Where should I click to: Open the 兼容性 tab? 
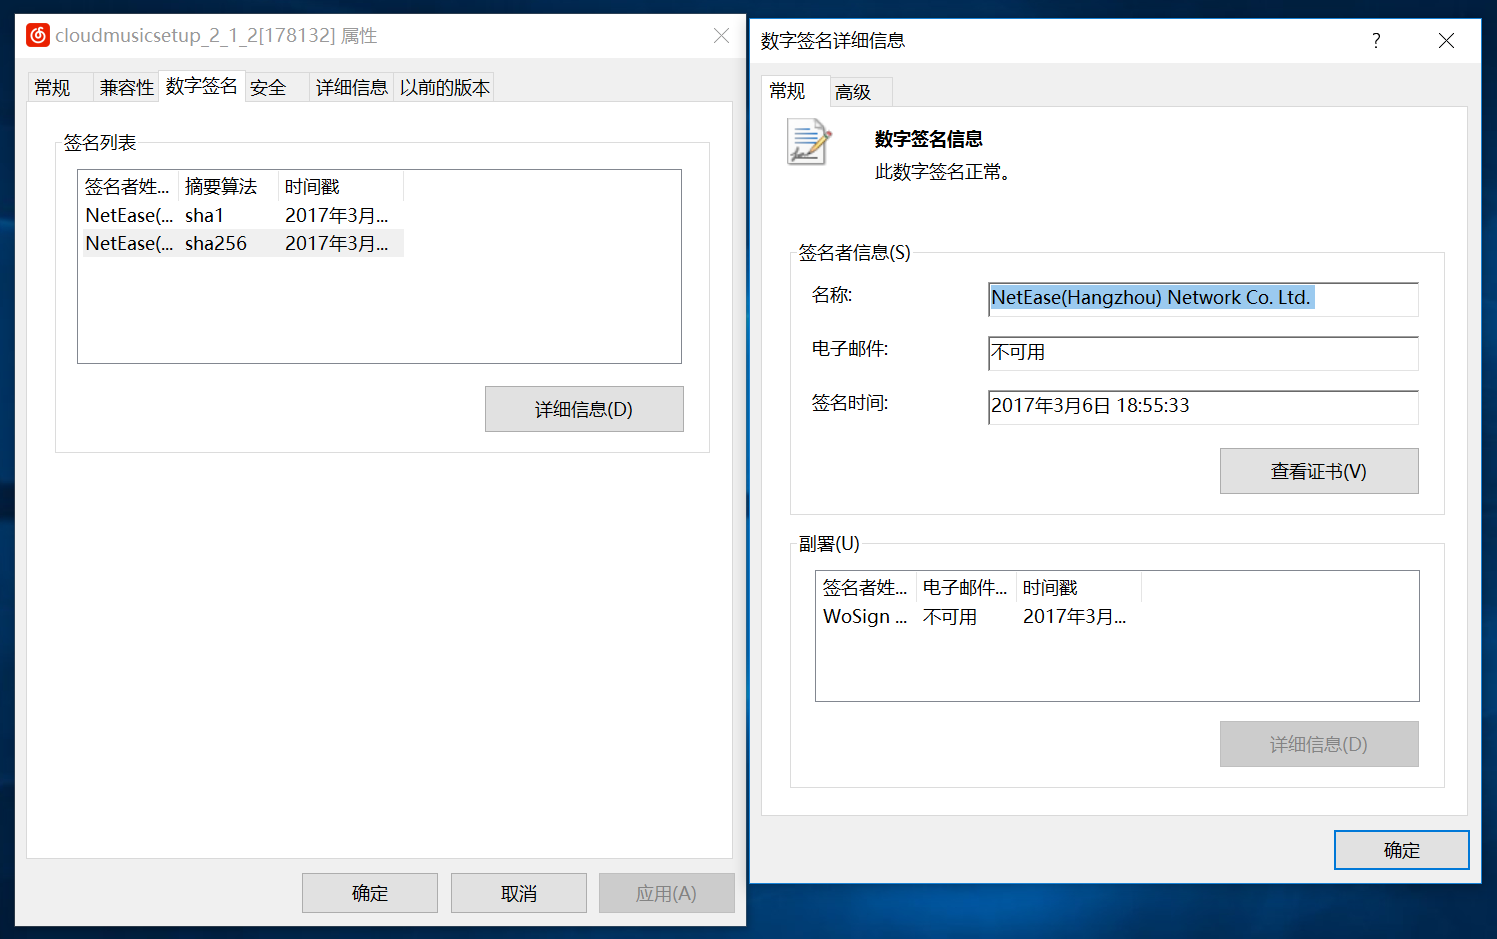pyautogui.click(x=127, y=88)
